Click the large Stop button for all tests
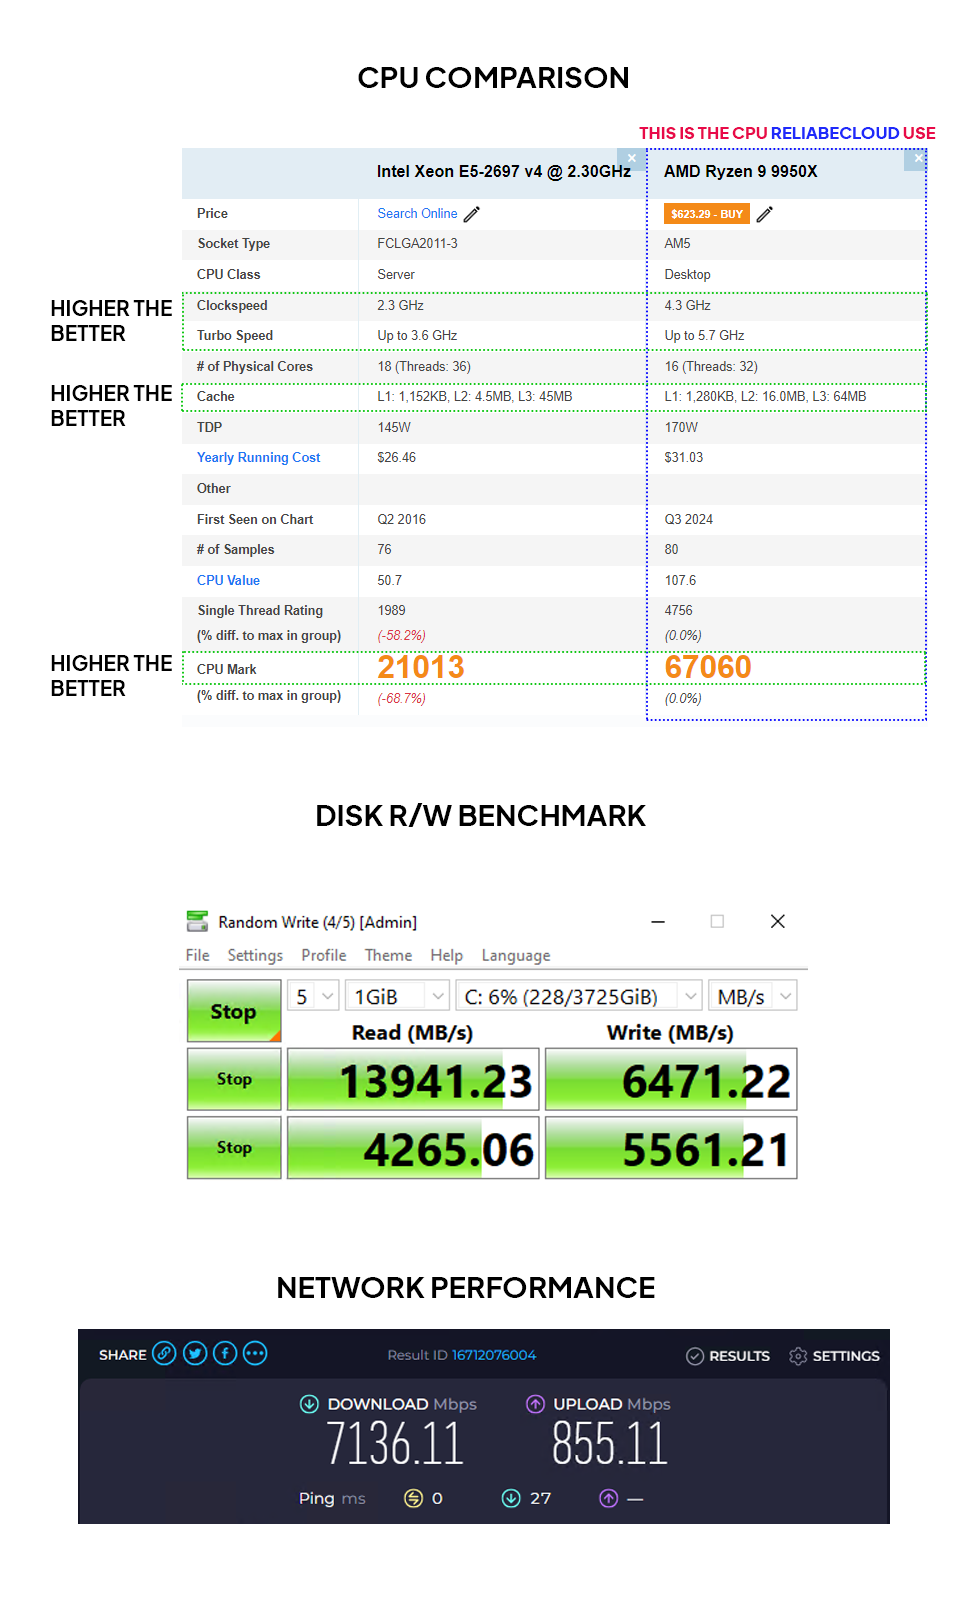The height and width of the screenshot is (1607, 968). (x=234, y=1011)
